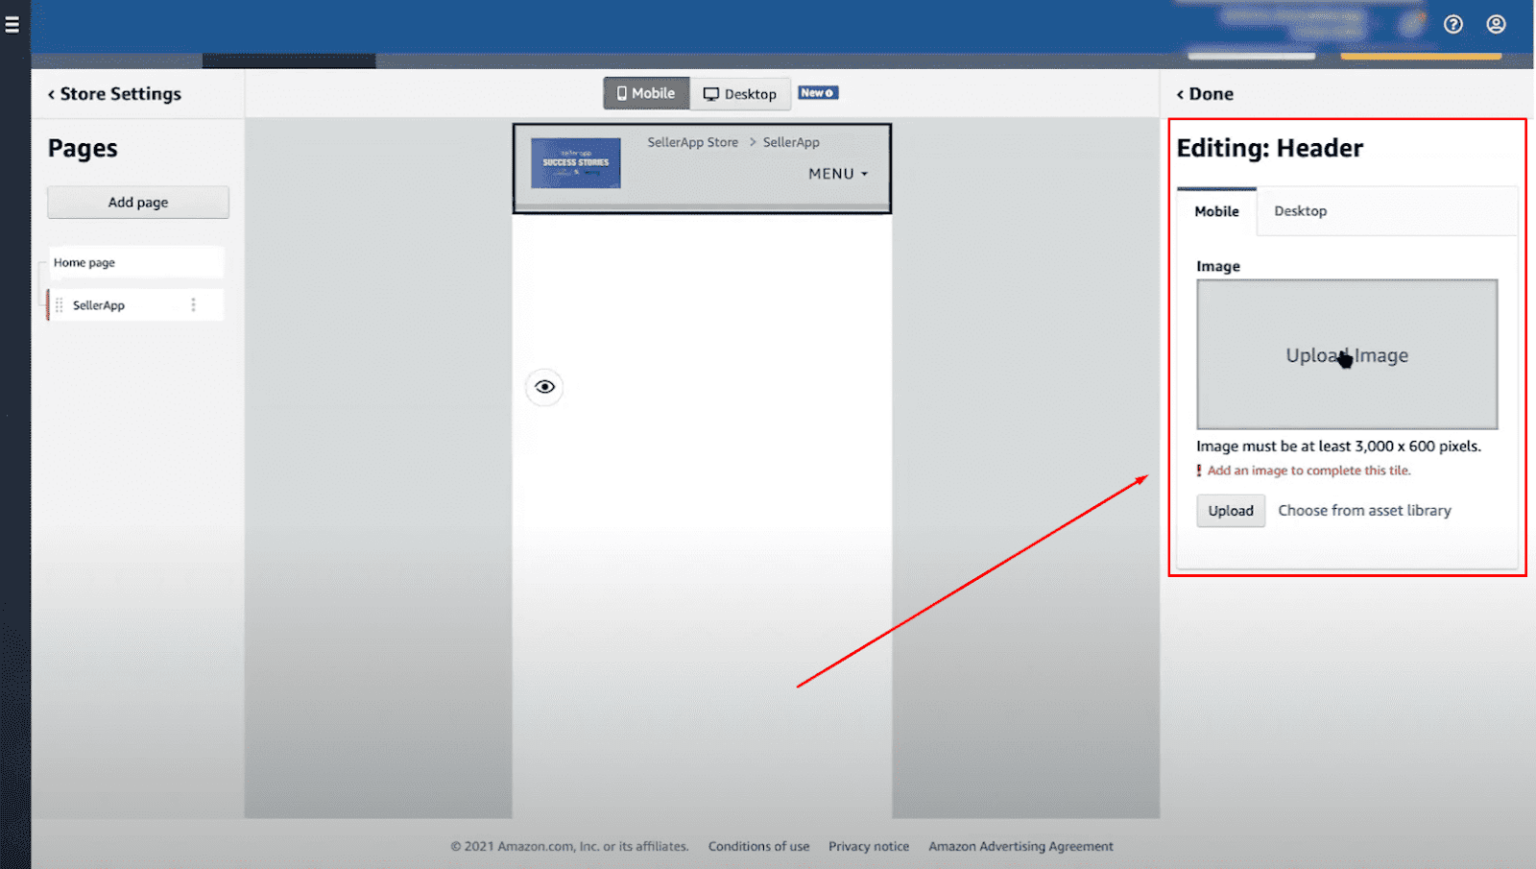Go back using the Store Settings chevron
1536x869 pixels.
(50, 93)
